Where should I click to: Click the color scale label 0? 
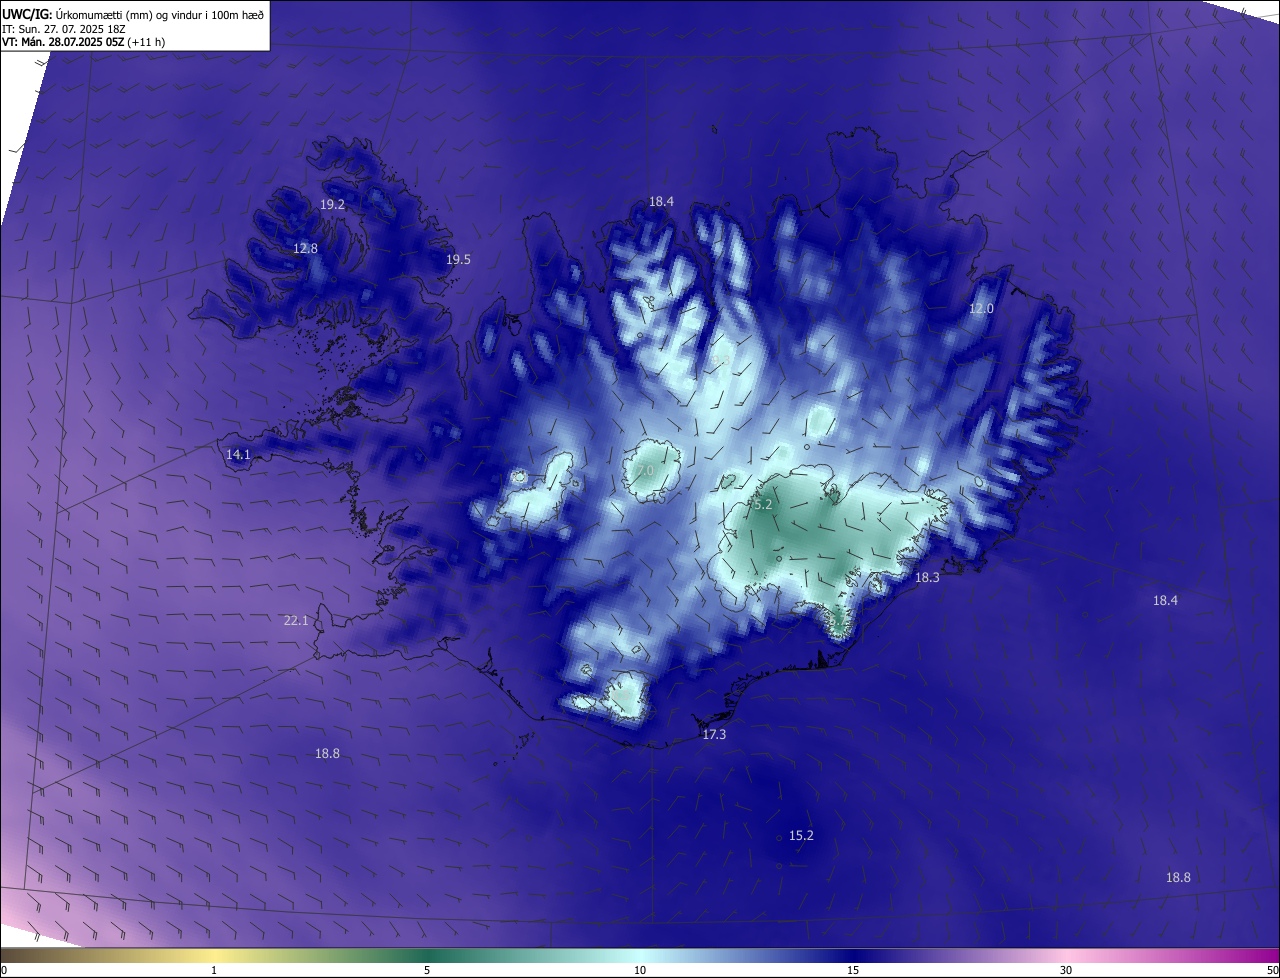point(4,970)
